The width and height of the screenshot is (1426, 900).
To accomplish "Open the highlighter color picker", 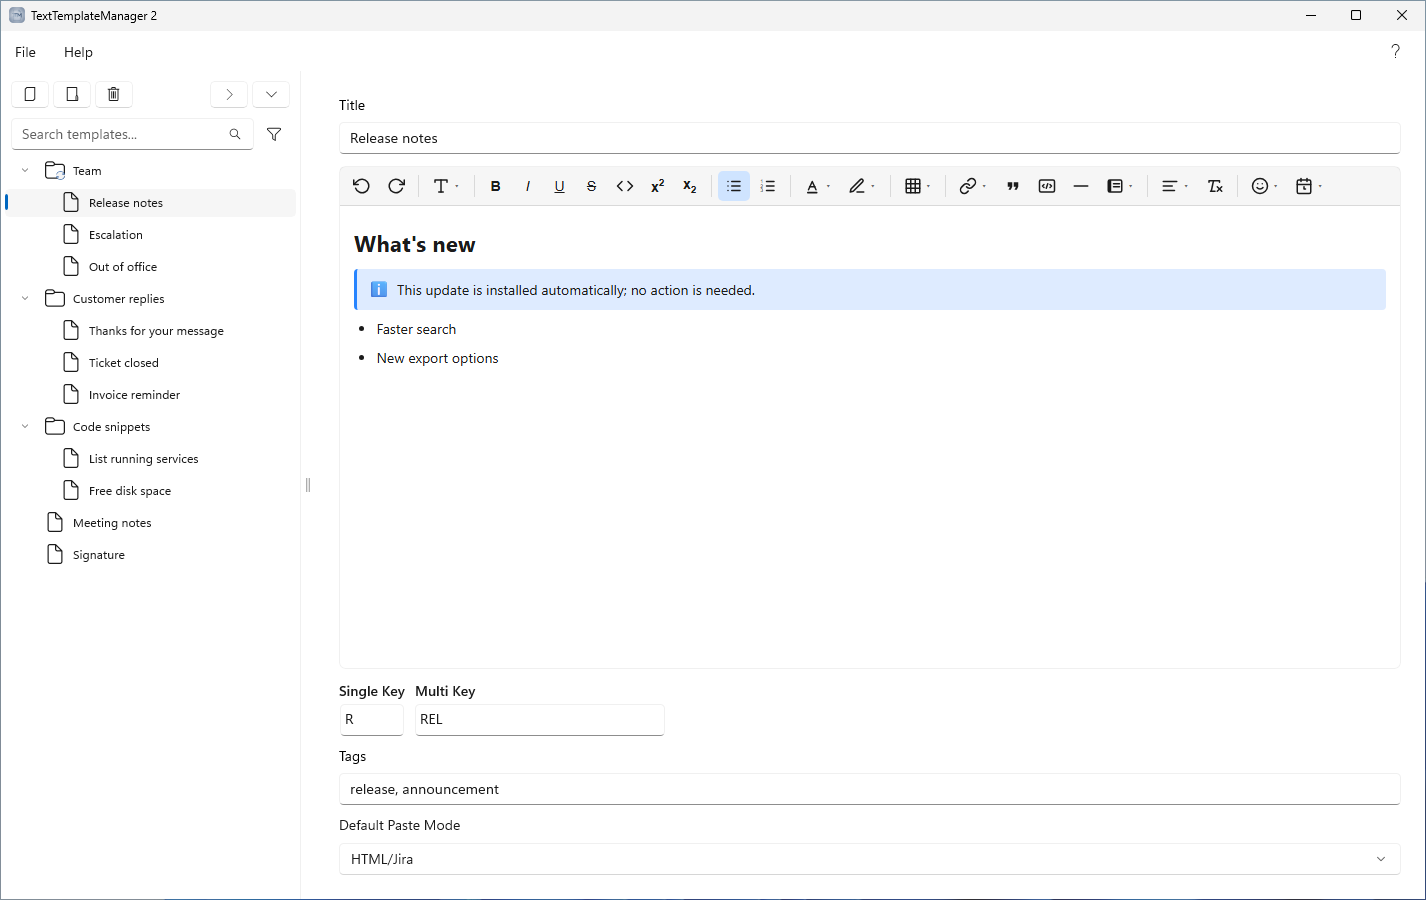I will (861, 186).
